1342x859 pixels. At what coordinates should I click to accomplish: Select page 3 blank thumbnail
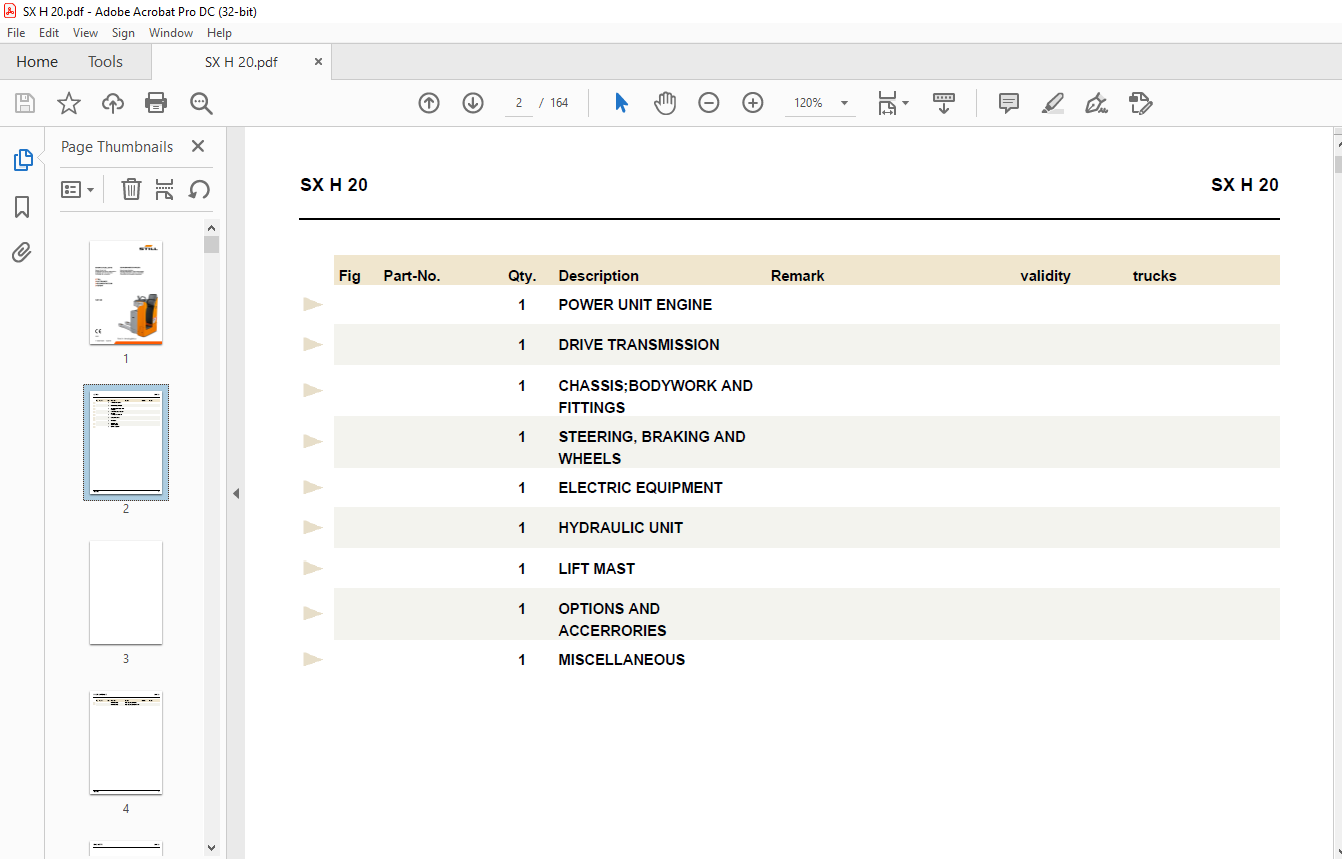[x=126, y=593]
